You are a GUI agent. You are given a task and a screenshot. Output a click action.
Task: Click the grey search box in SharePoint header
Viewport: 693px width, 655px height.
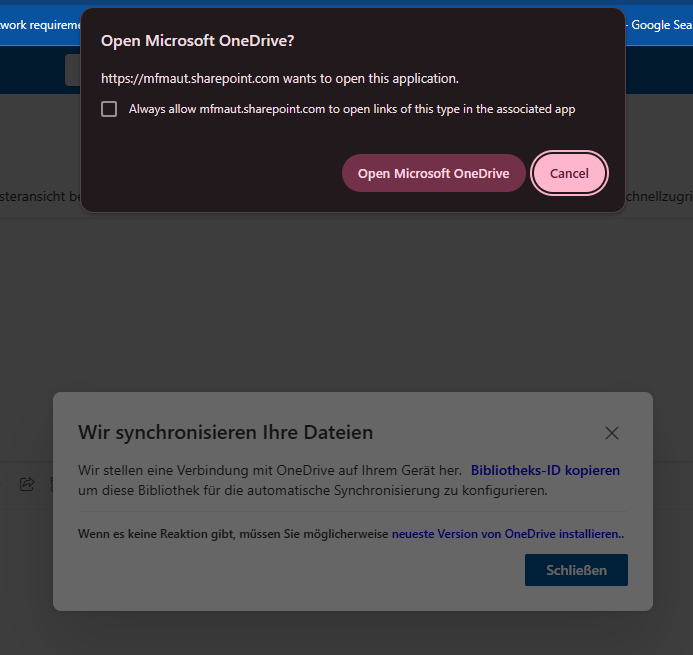click(x=72, y=70)
